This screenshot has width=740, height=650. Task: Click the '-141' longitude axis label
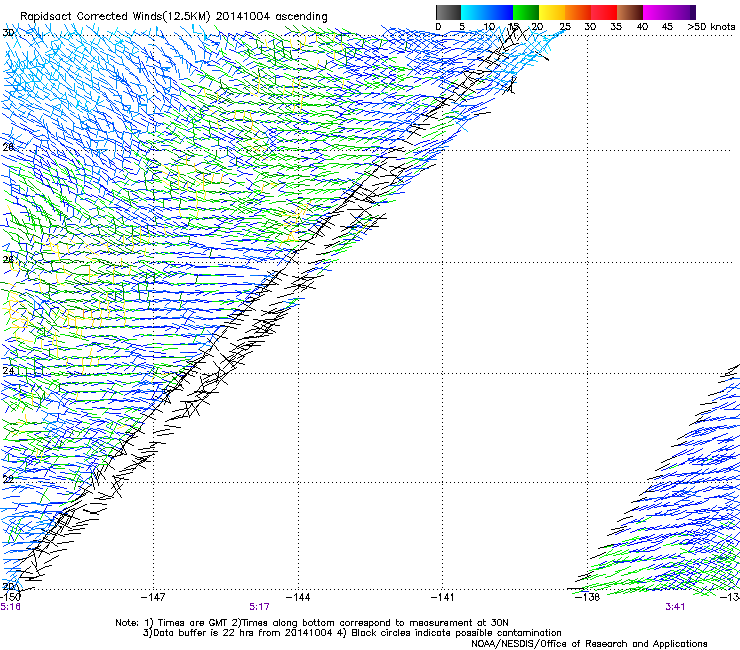[443, 597]
